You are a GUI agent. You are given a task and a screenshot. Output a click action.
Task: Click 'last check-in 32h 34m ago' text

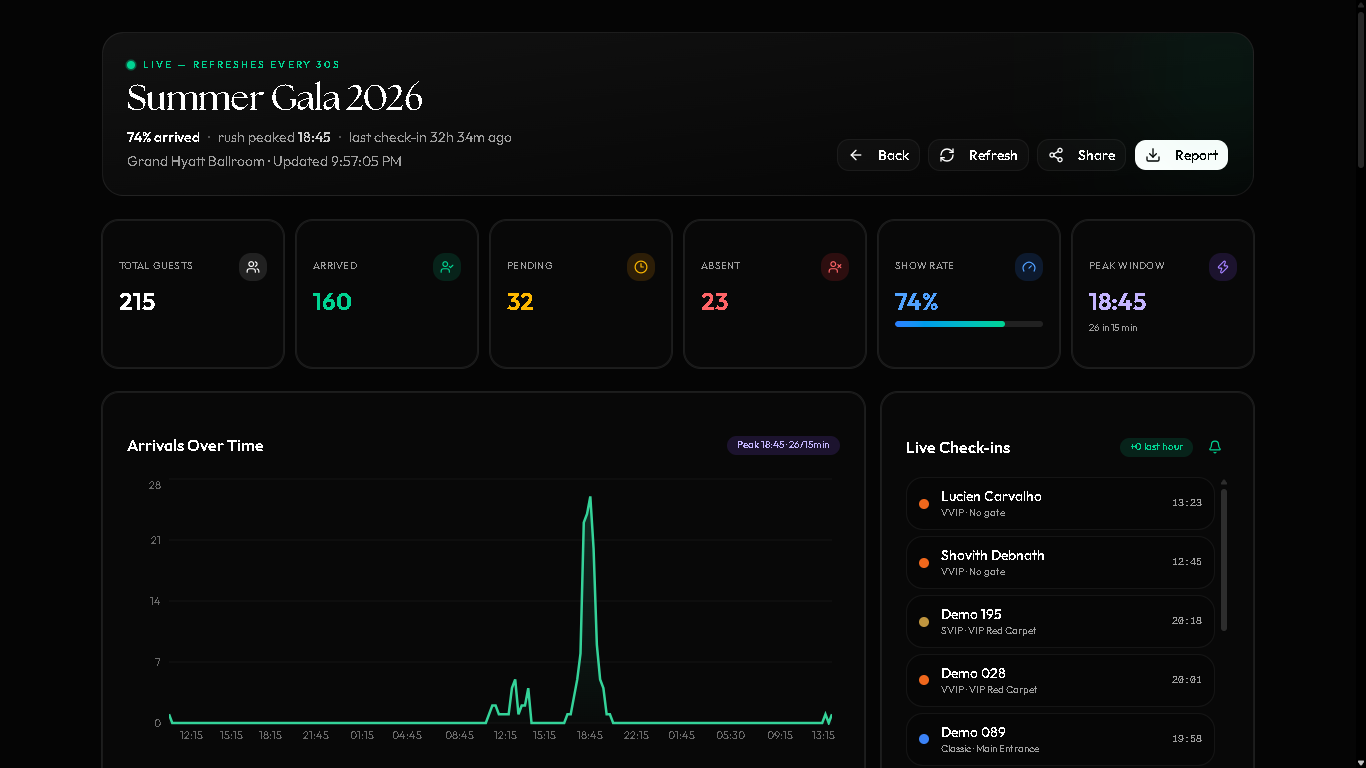(x=430, y=137)
